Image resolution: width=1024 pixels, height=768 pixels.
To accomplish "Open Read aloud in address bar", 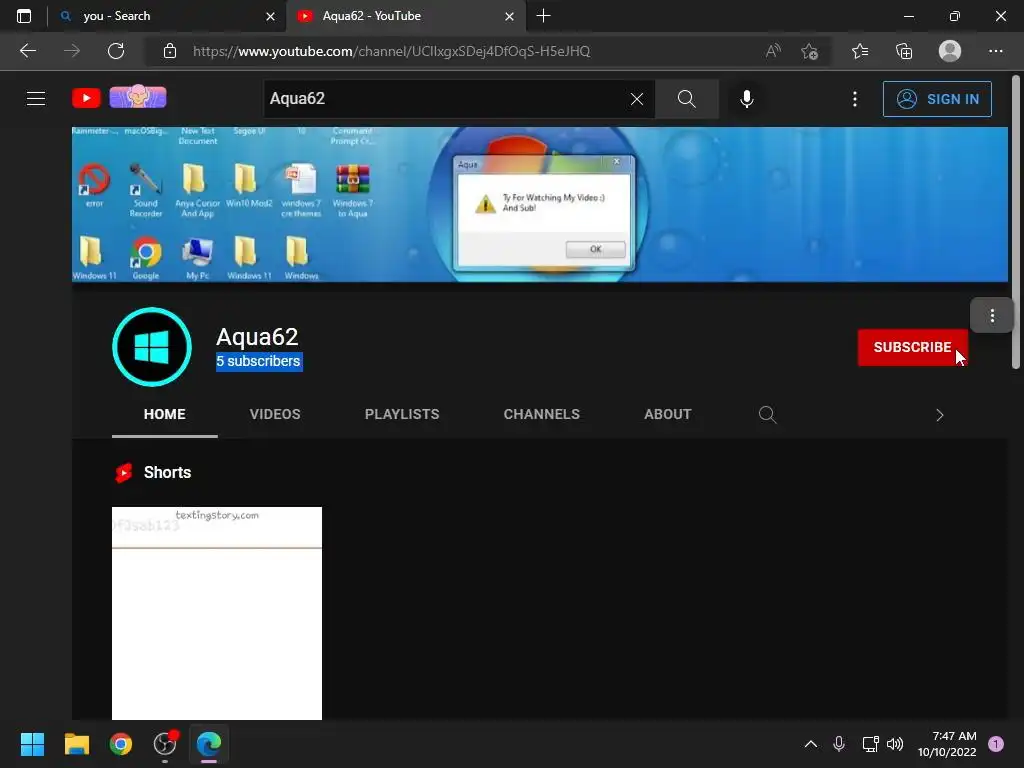I will coord(773,51).
